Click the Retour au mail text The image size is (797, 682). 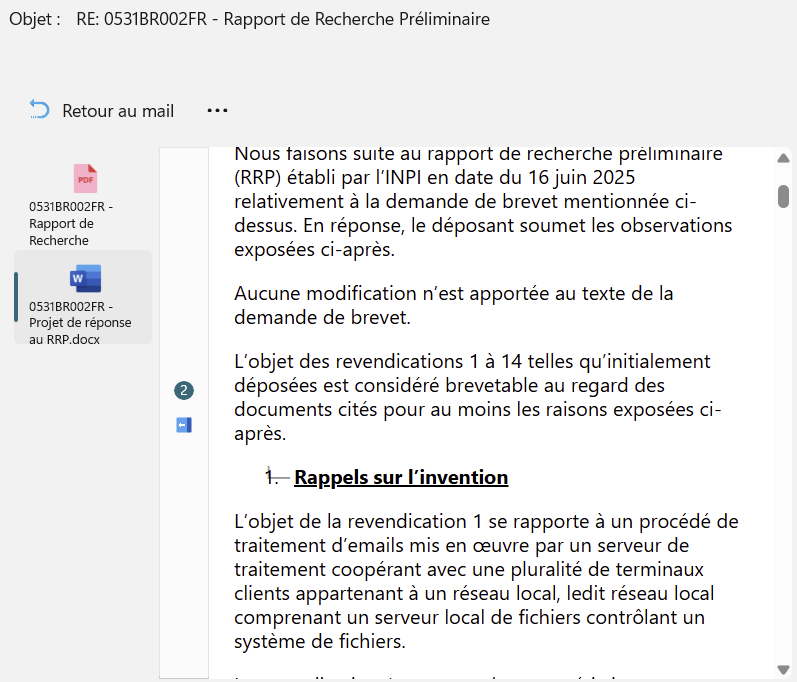(118, 111)
